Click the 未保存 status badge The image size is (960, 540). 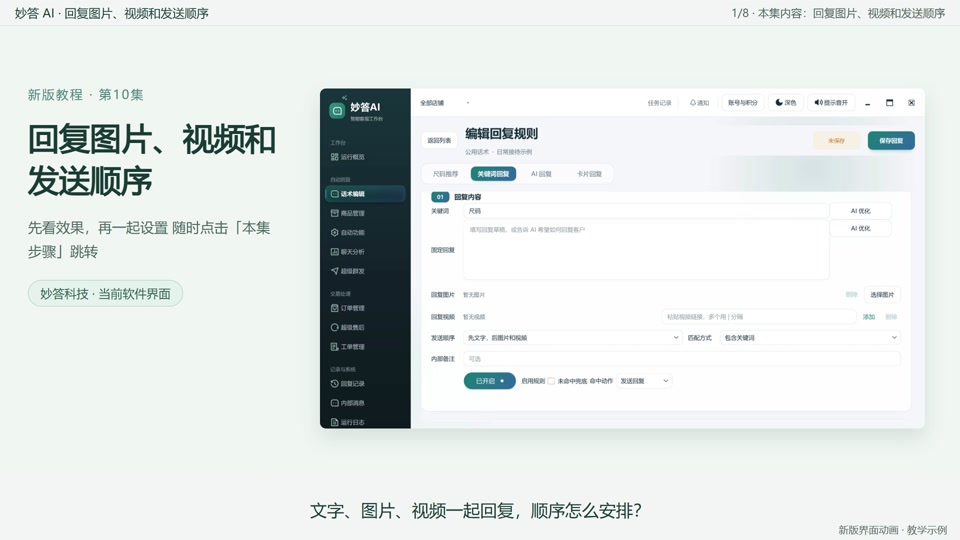[836, 140]
